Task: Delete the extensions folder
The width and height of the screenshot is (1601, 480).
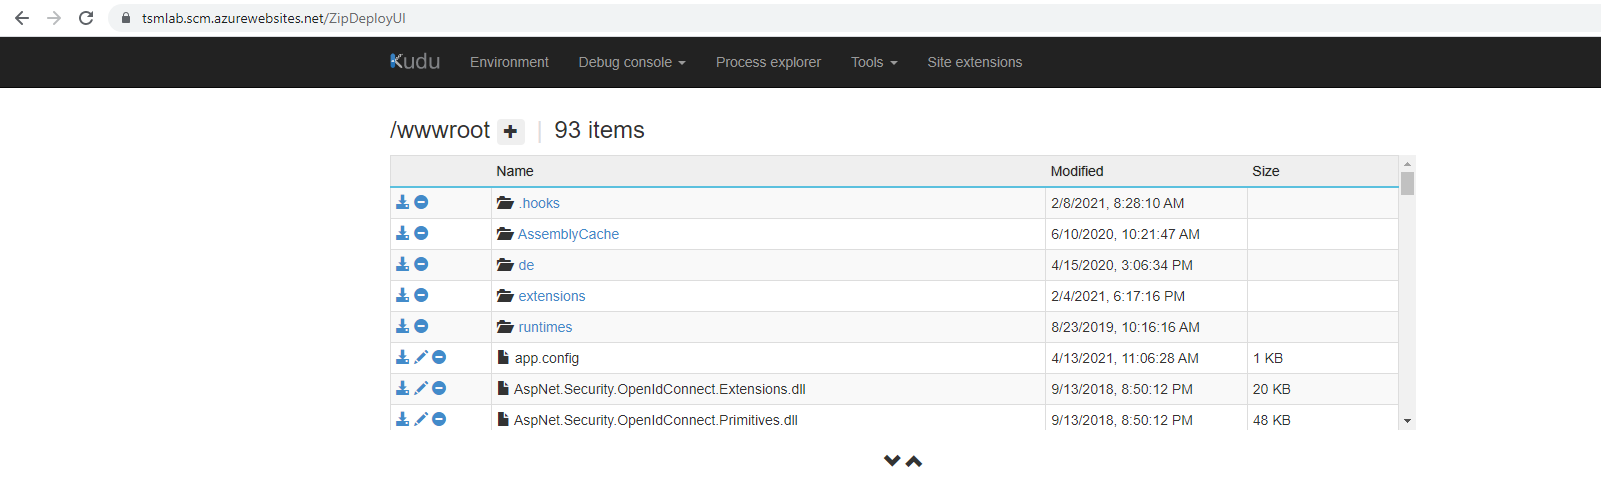Action: point(421,295)
